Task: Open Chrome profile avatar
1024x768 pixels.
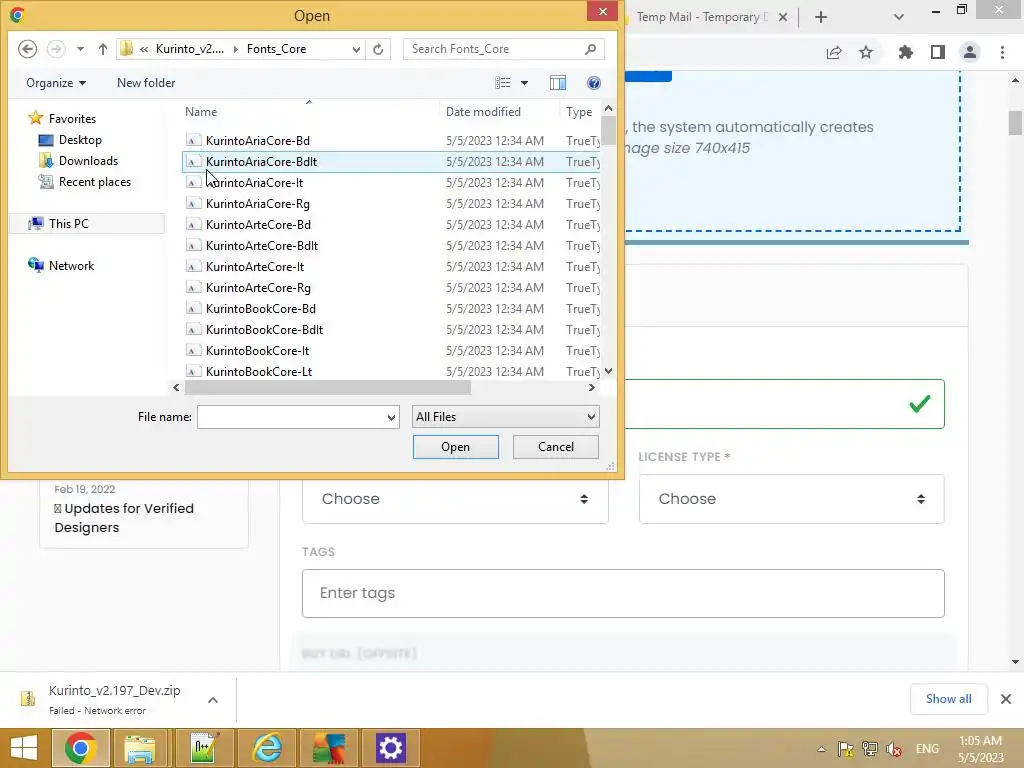Action: 970,52
